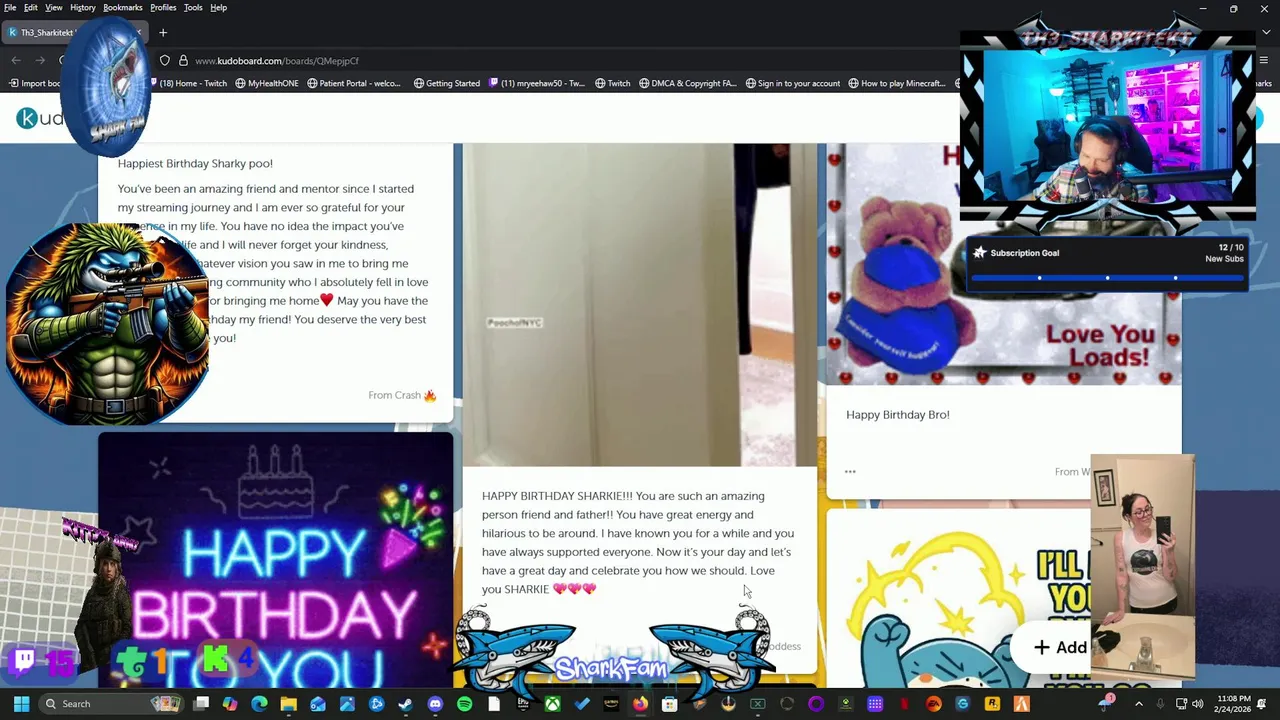Open Microsoft Store from the taskbar
The height and width of the screenshot is (720, 1280).
click(x=669, y=704)
